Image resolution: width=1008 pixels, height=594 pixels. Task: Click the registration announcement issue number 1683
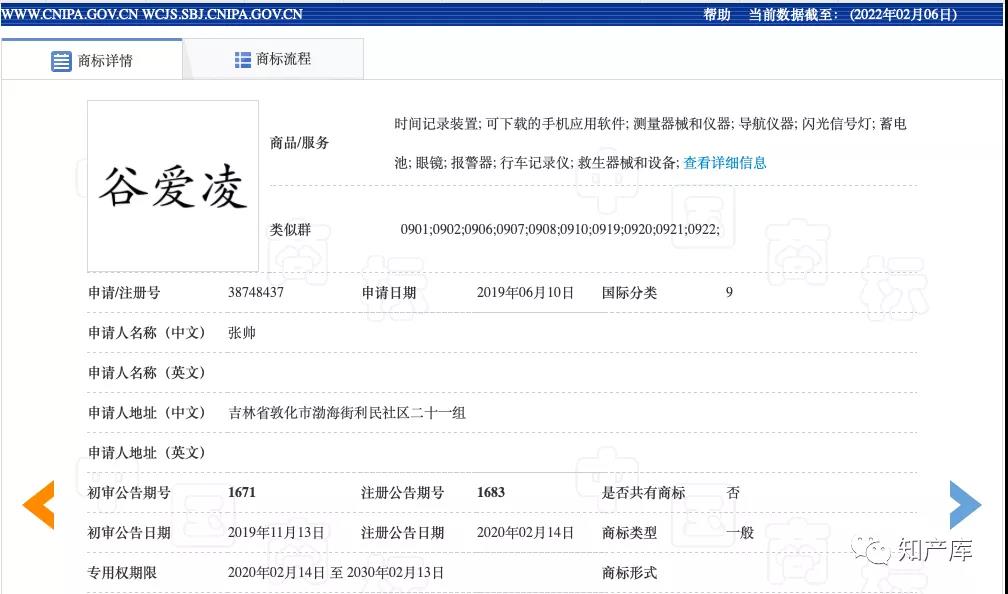point(491,492)
